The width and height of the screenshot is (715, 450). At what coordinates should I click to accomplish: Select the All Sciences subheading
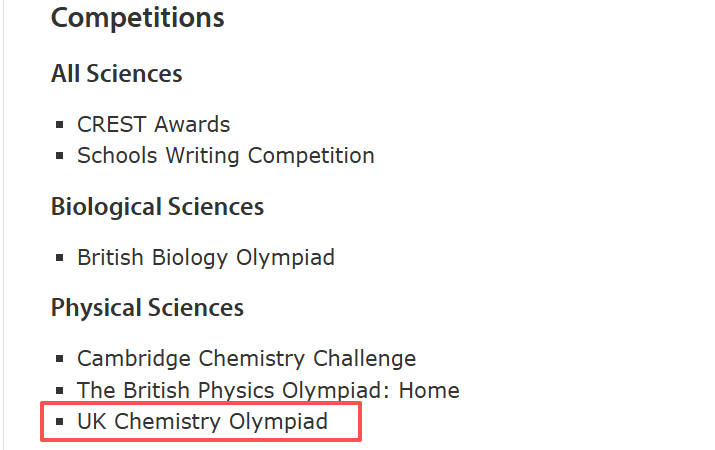point(116,74)
